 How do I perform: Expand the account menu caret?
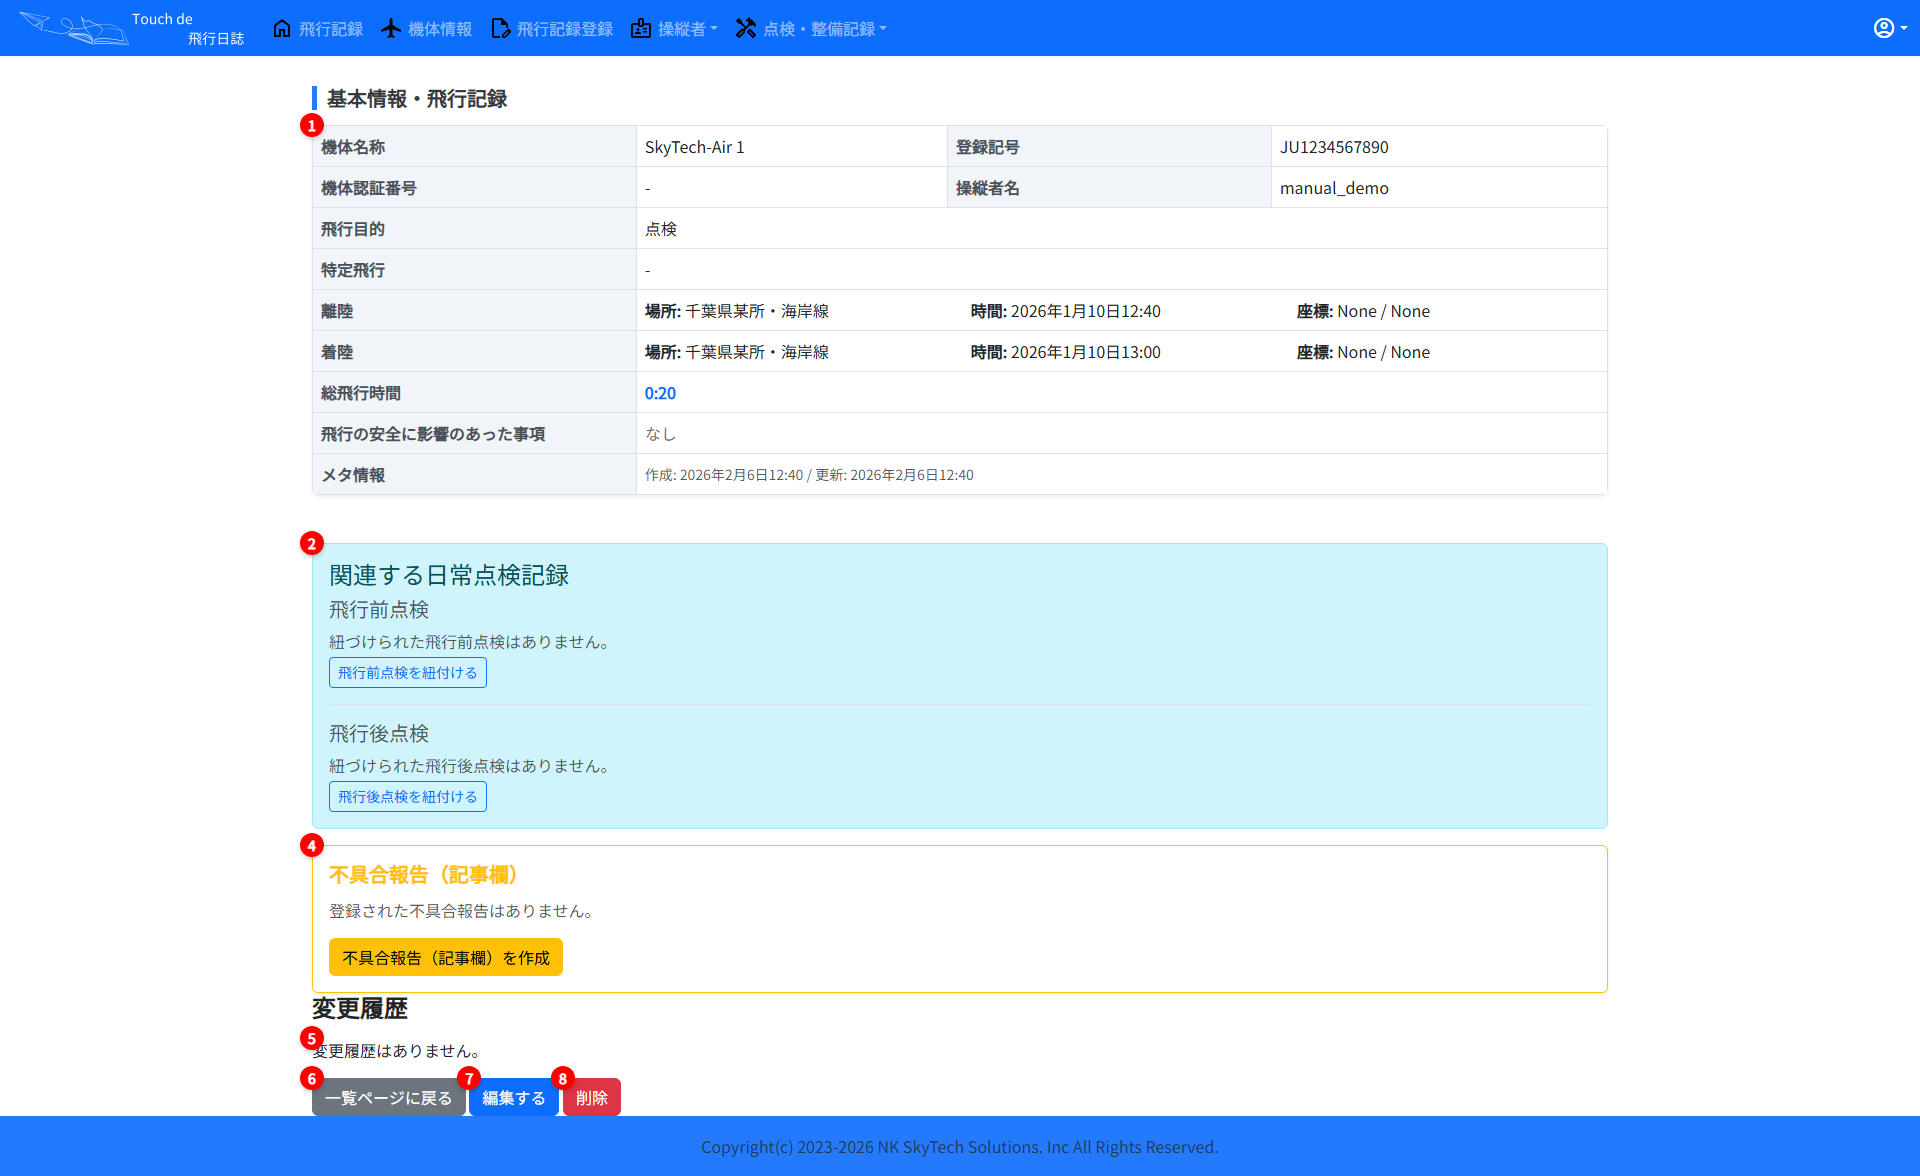1904,27
